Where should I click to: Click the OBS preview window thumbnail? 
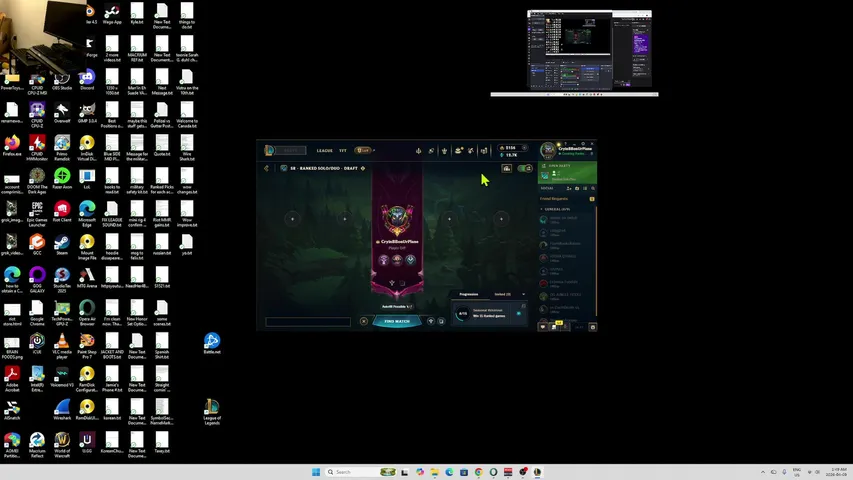click(590, 49)
